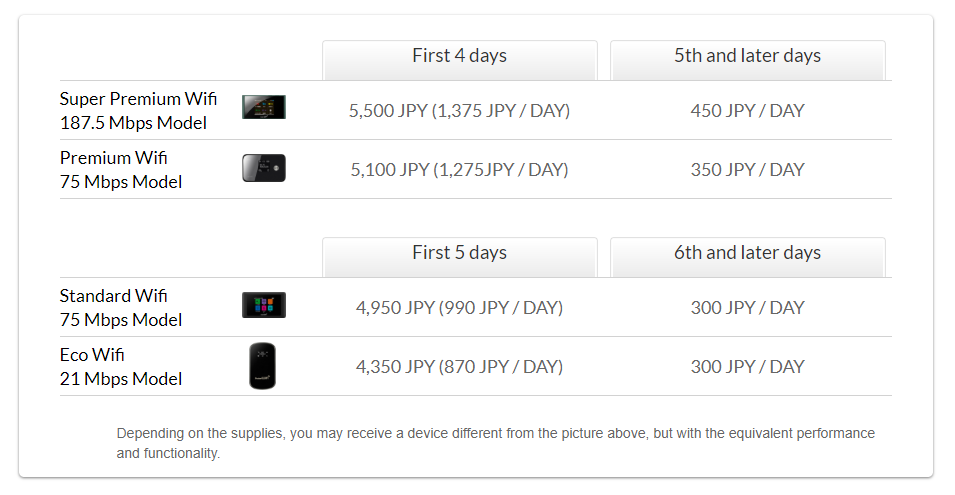Click the device supplies disclaimer text
The image size is (955, 495).
pyautogui.click(x=496, y=443)
